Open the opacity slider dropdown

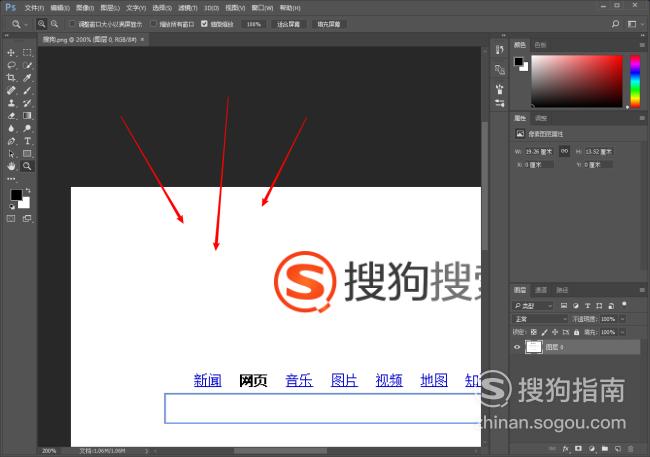(x=622, y=319)
